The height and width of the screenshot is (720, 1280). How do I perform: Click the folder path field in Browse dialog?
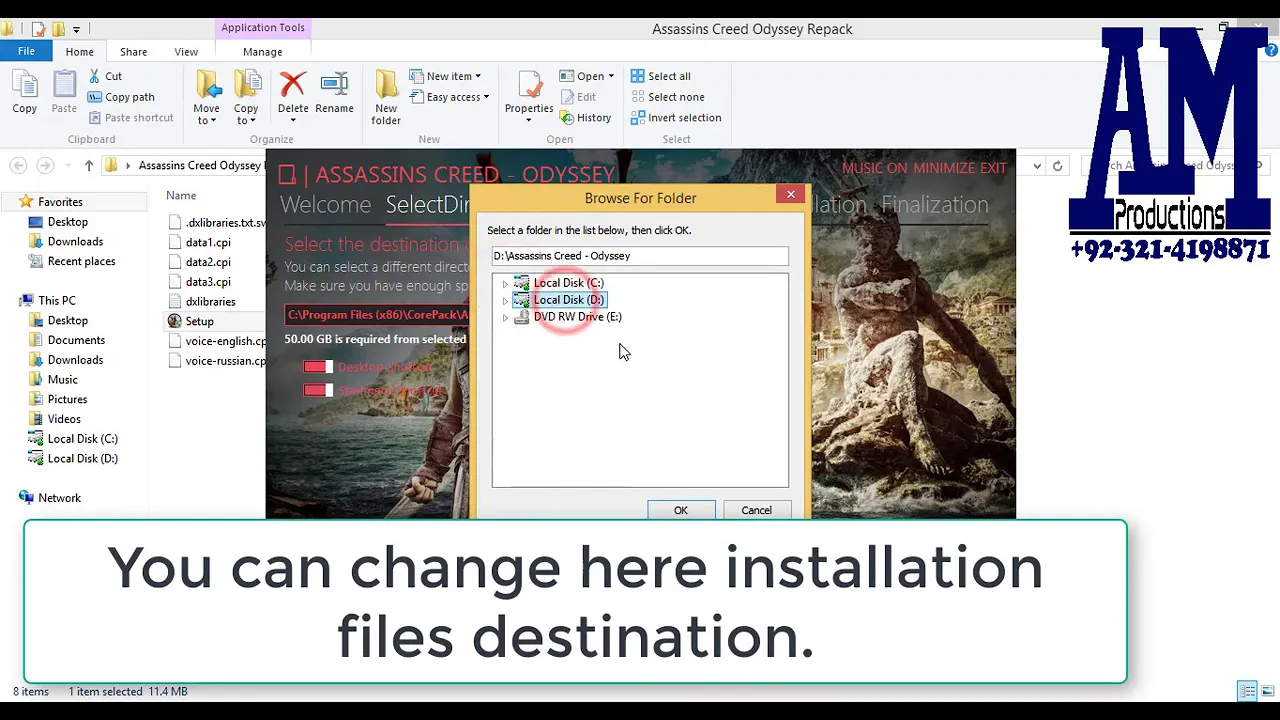click(640, 256)
